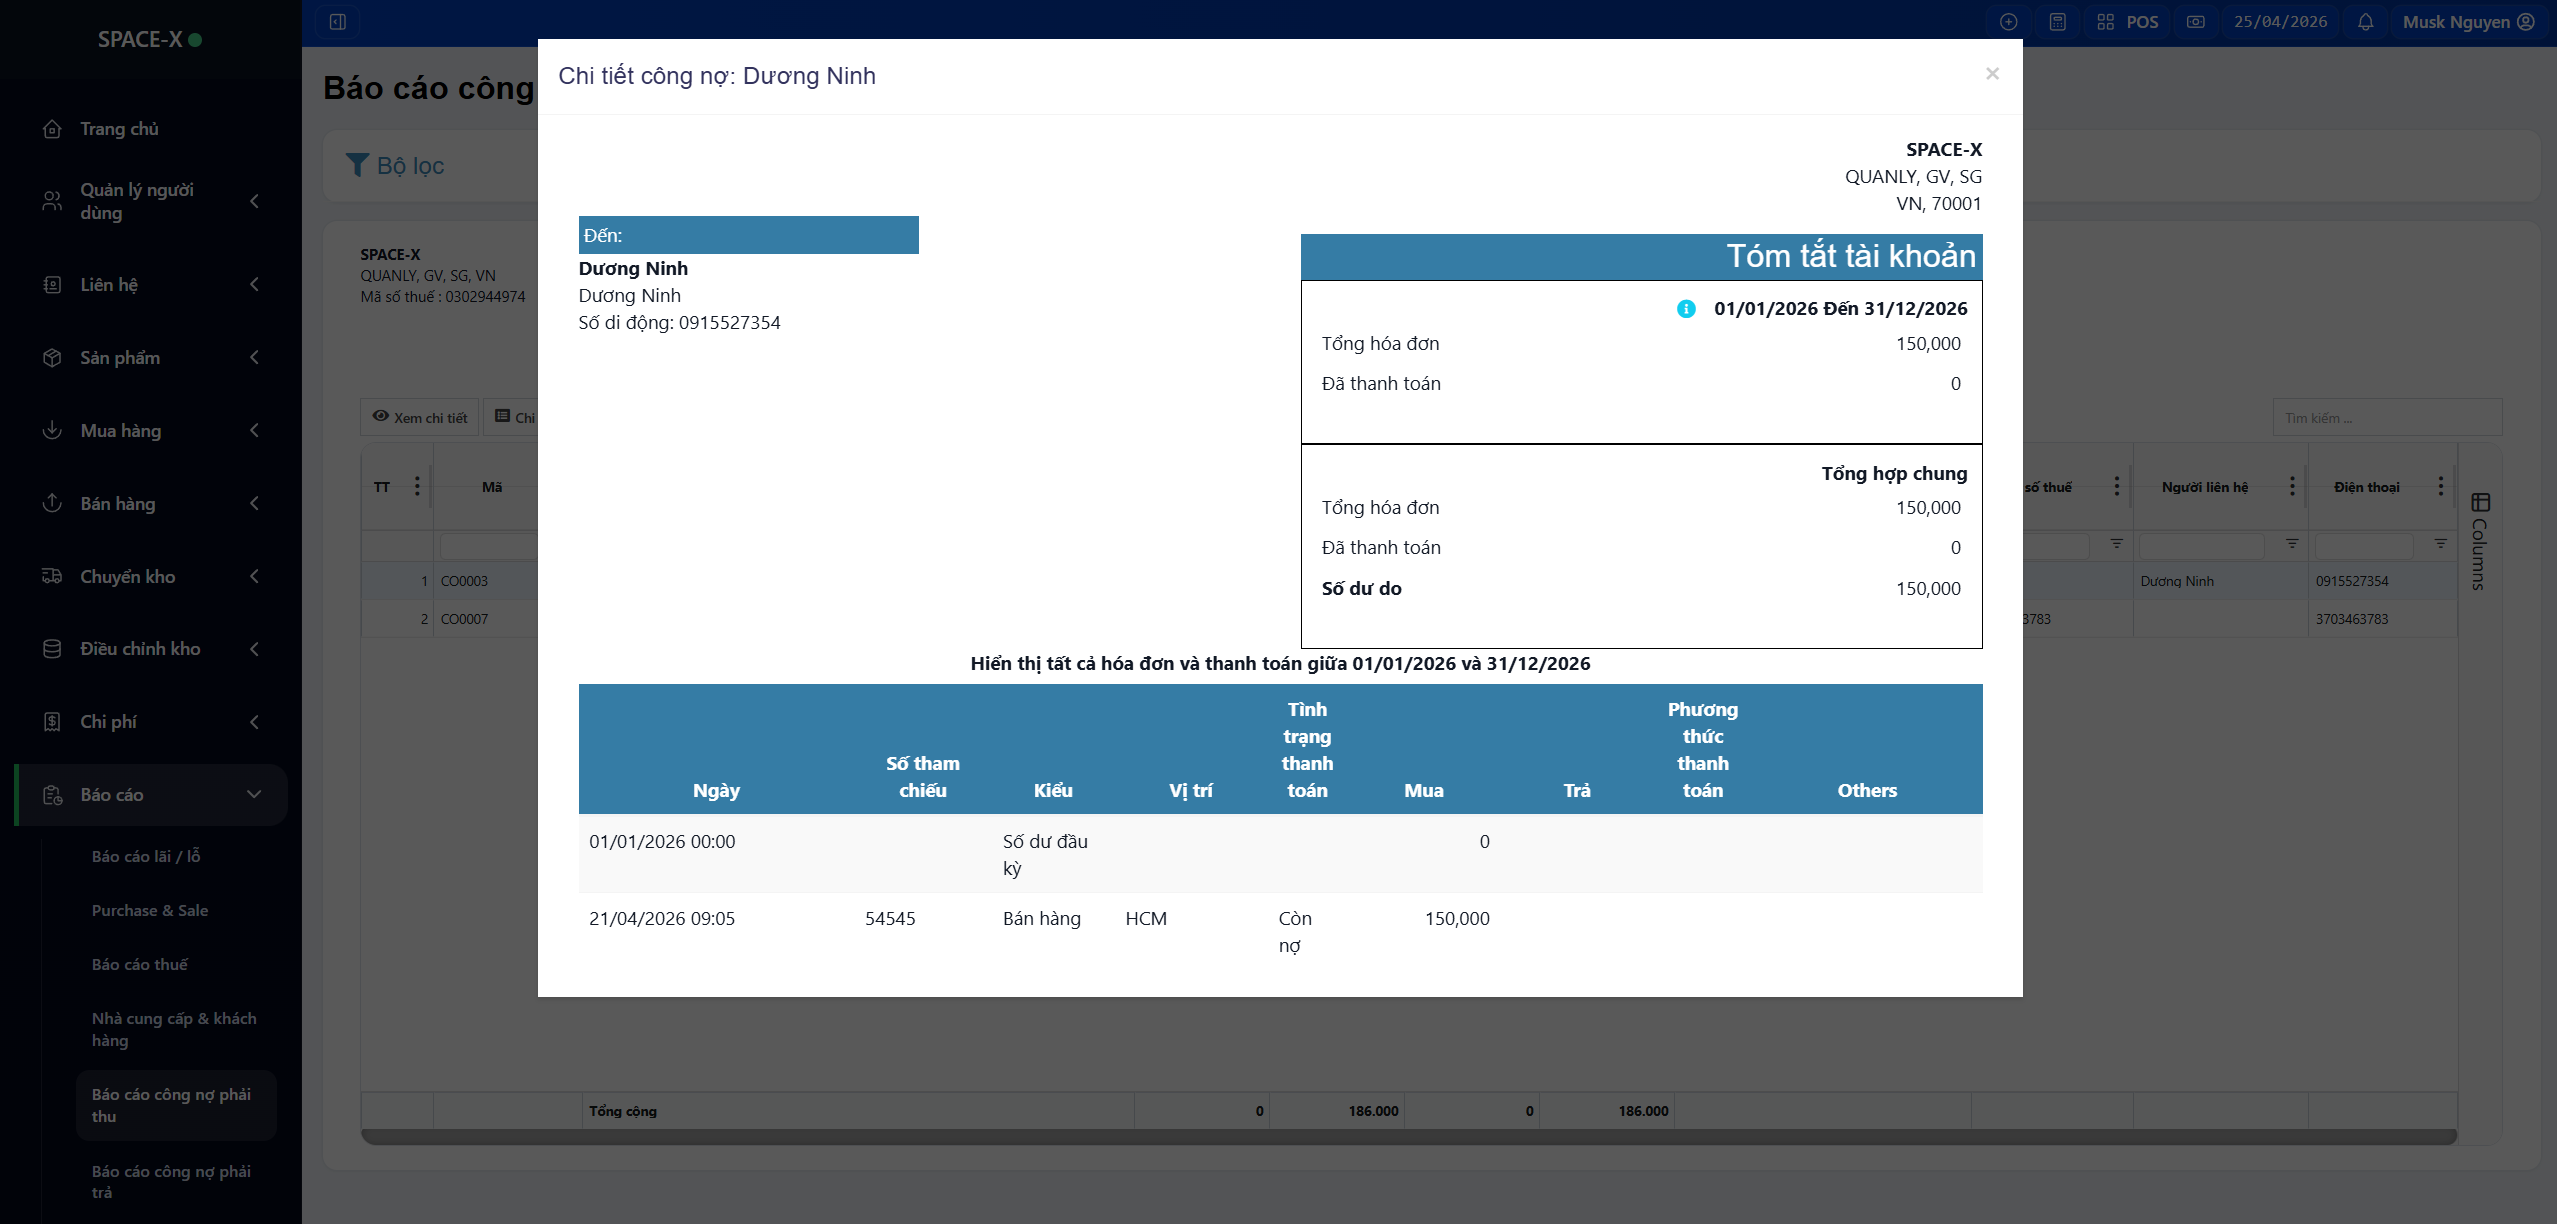
Task: Click the plus circle quick-add icon
Action: tap(2008, 22)
